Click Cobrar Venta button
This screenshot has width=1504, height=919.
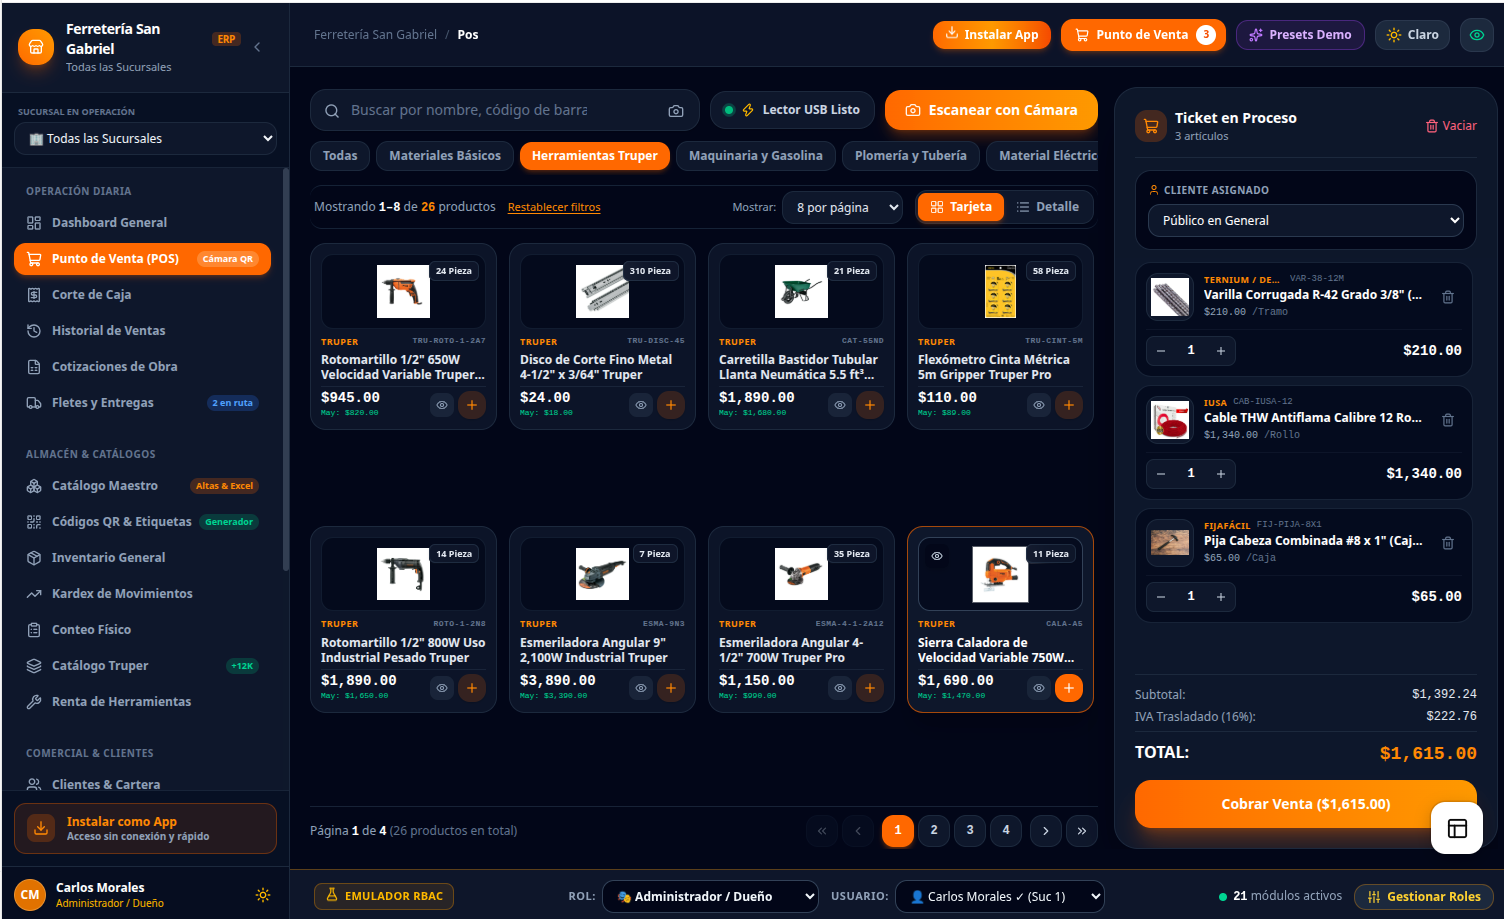pos(1306,804)
